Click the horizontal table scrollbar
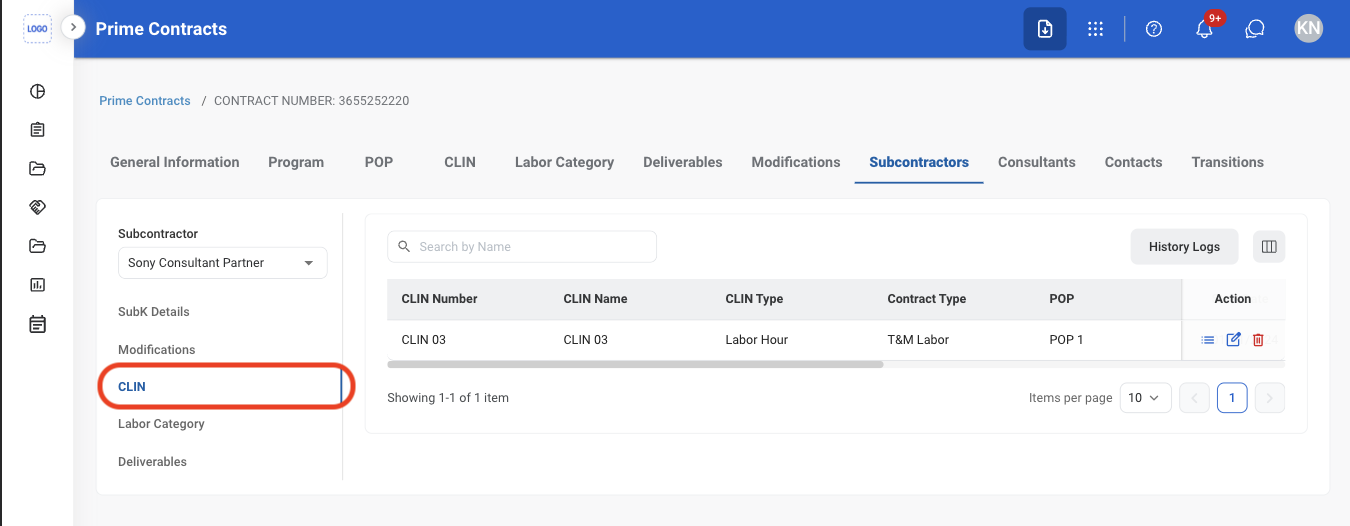Image resolution: width=1350 pixels, height=526 pixels. 635,364
